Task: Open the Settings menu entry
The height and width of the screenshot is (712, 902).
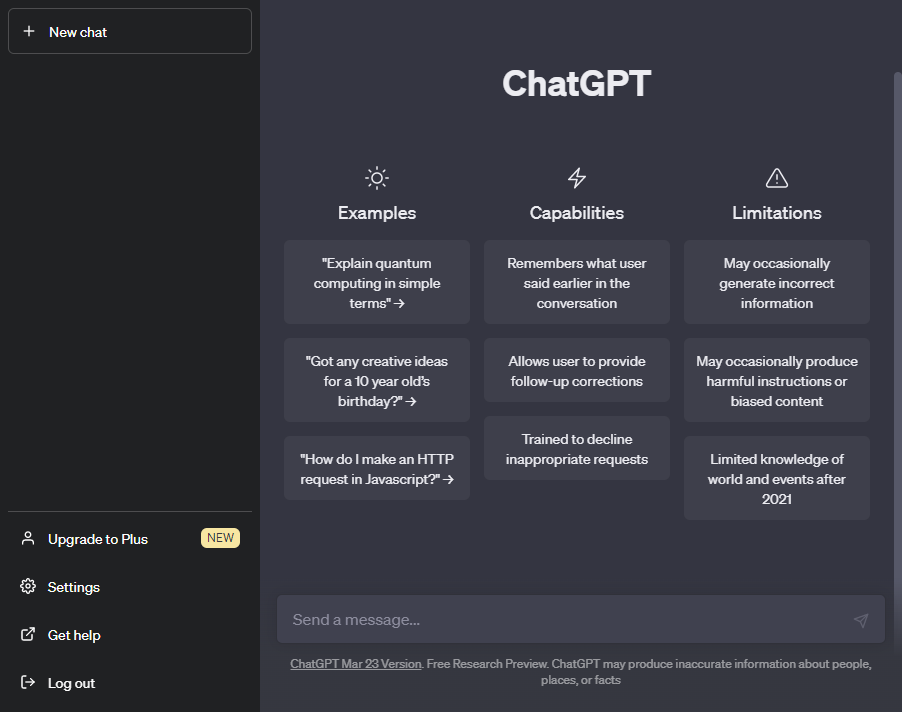Action: click(74, 587)
